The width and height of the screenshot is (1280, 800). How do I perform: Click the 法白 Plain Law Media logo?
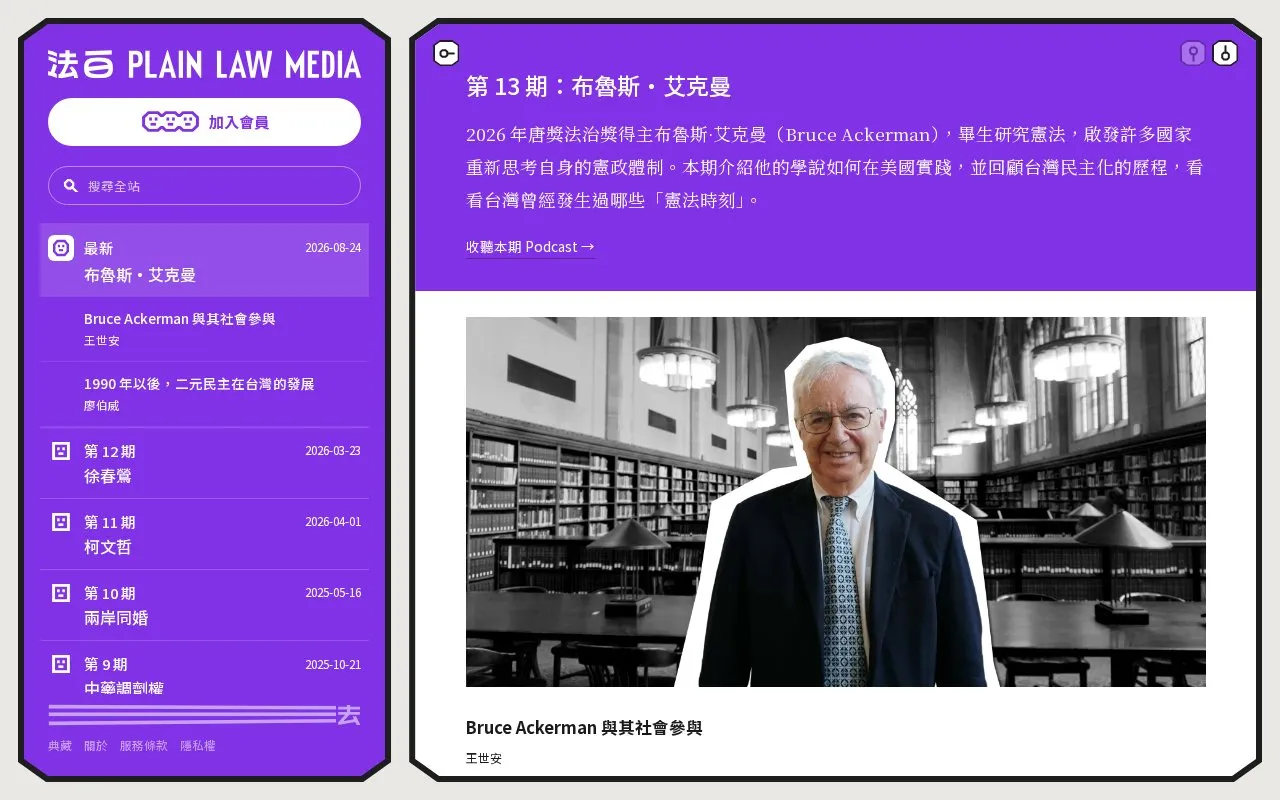pos(204,65)
